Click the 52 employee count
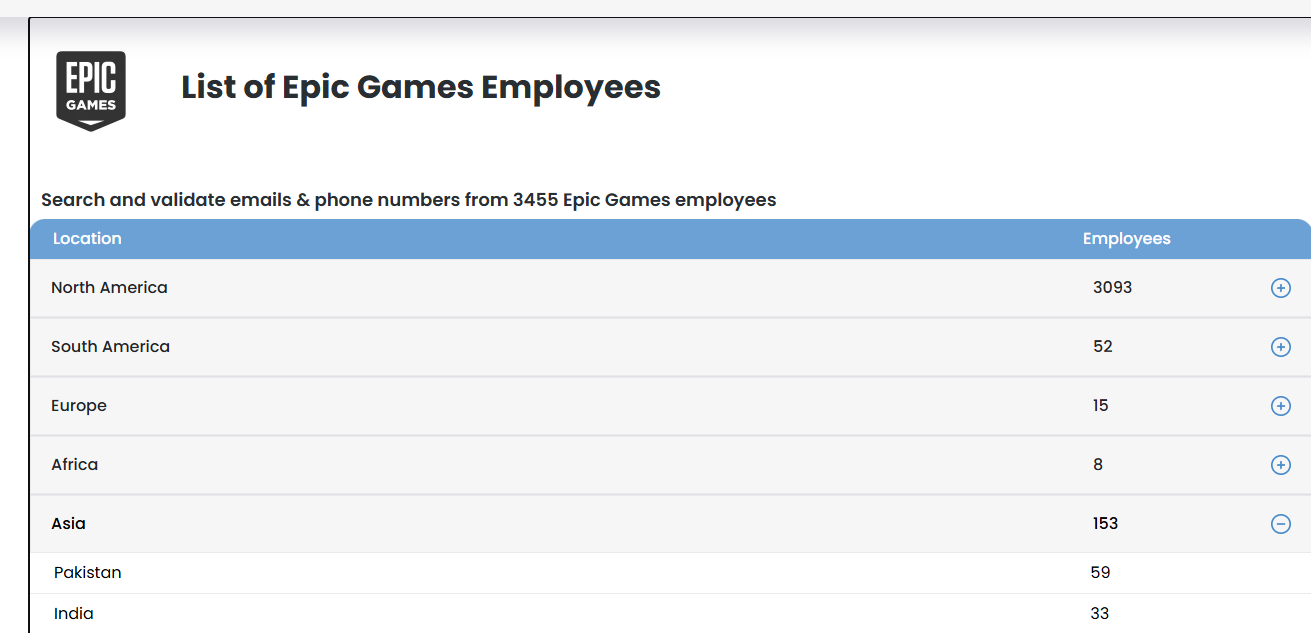Viewport: 1311px width, 633px height. click(x=1103, y=346)
